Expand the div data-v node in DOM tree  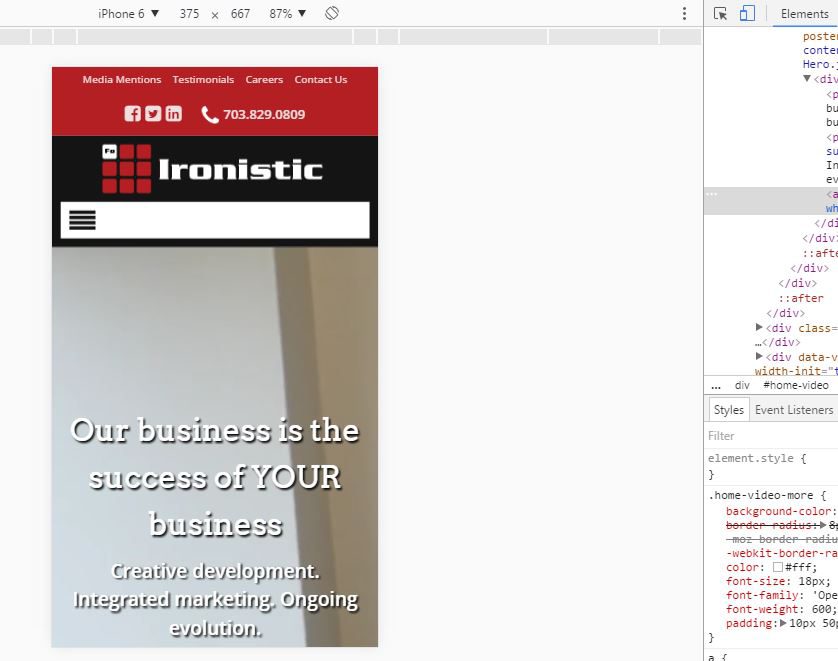pos(759,356)
